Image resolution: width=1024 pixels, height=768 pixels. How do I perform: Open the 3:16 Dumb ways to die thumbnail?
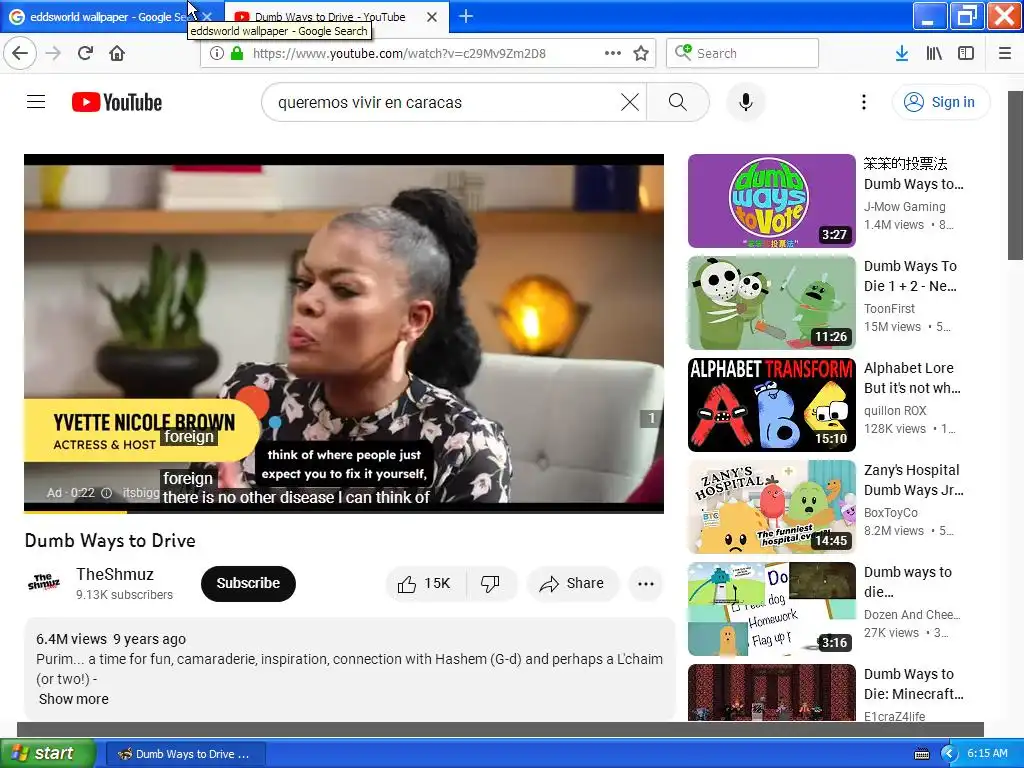click(771, 609)
